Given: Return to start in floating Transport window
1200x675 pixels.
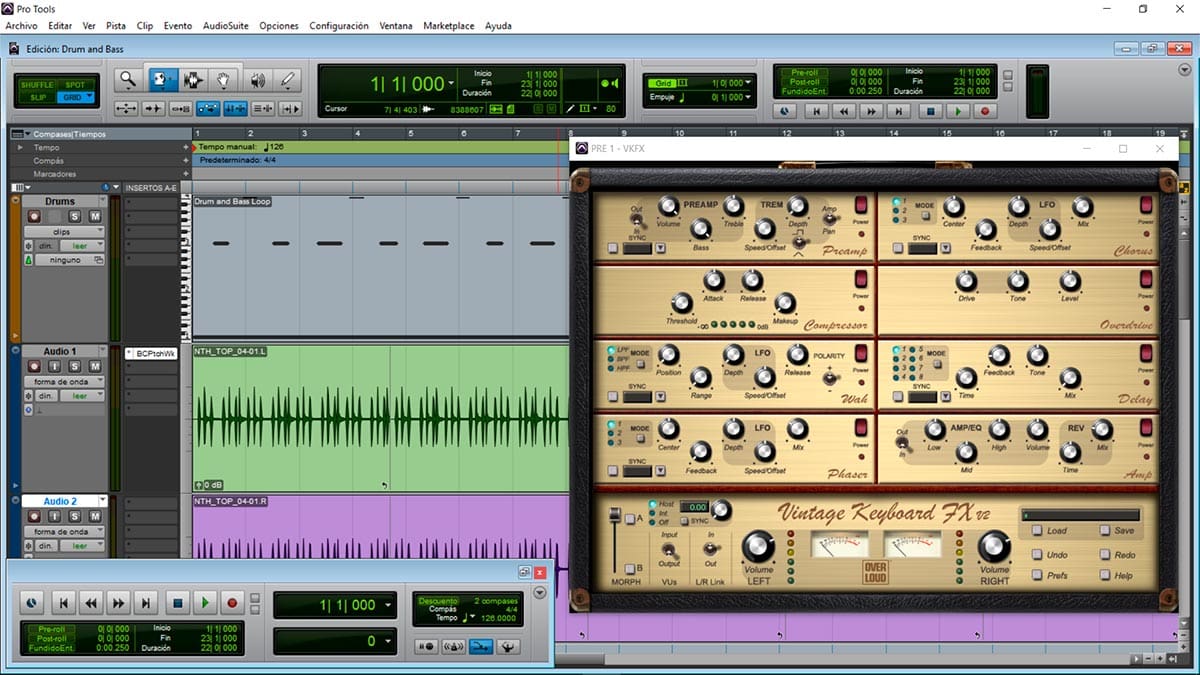Looking at the screenshot, I should [x=63, y=603].
